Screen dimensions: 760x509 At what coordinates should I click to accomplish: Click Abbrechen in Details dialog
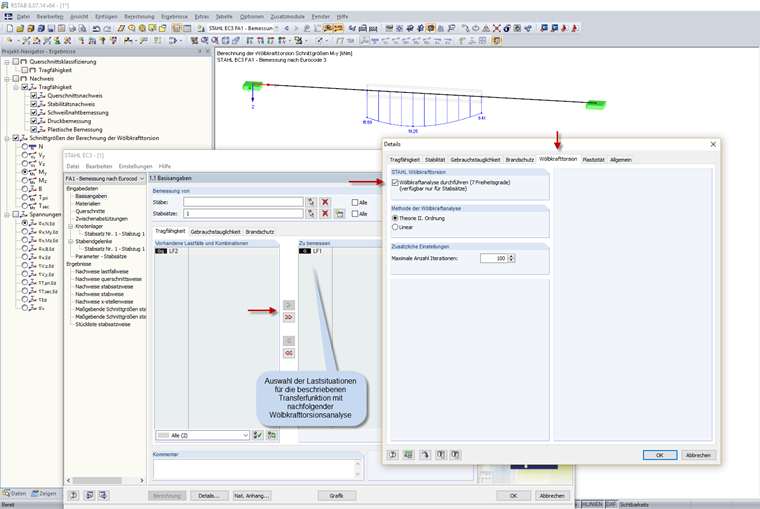[698, 455]
